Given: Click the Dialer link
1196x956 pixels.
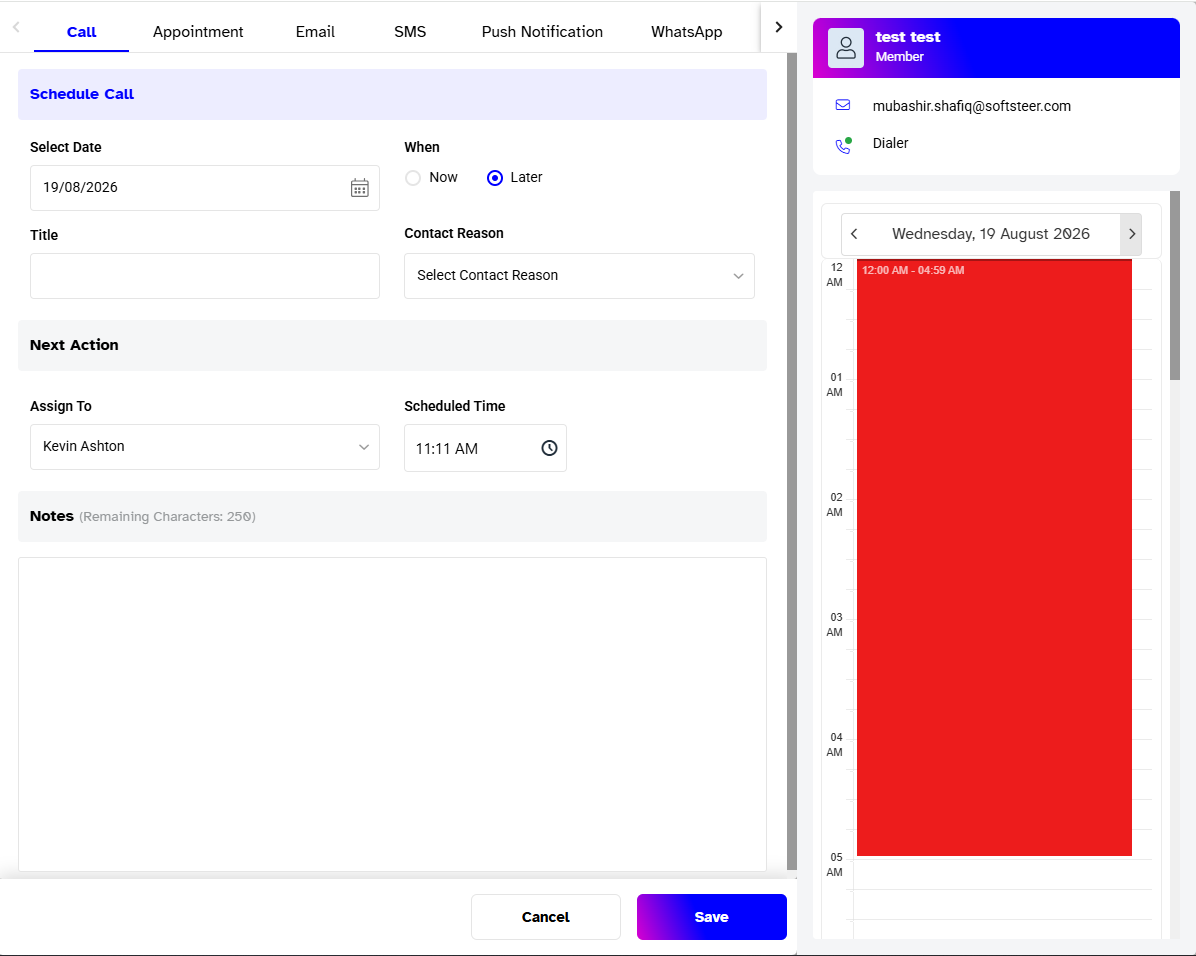Looking at the screenshot, I should coord(890,143).
